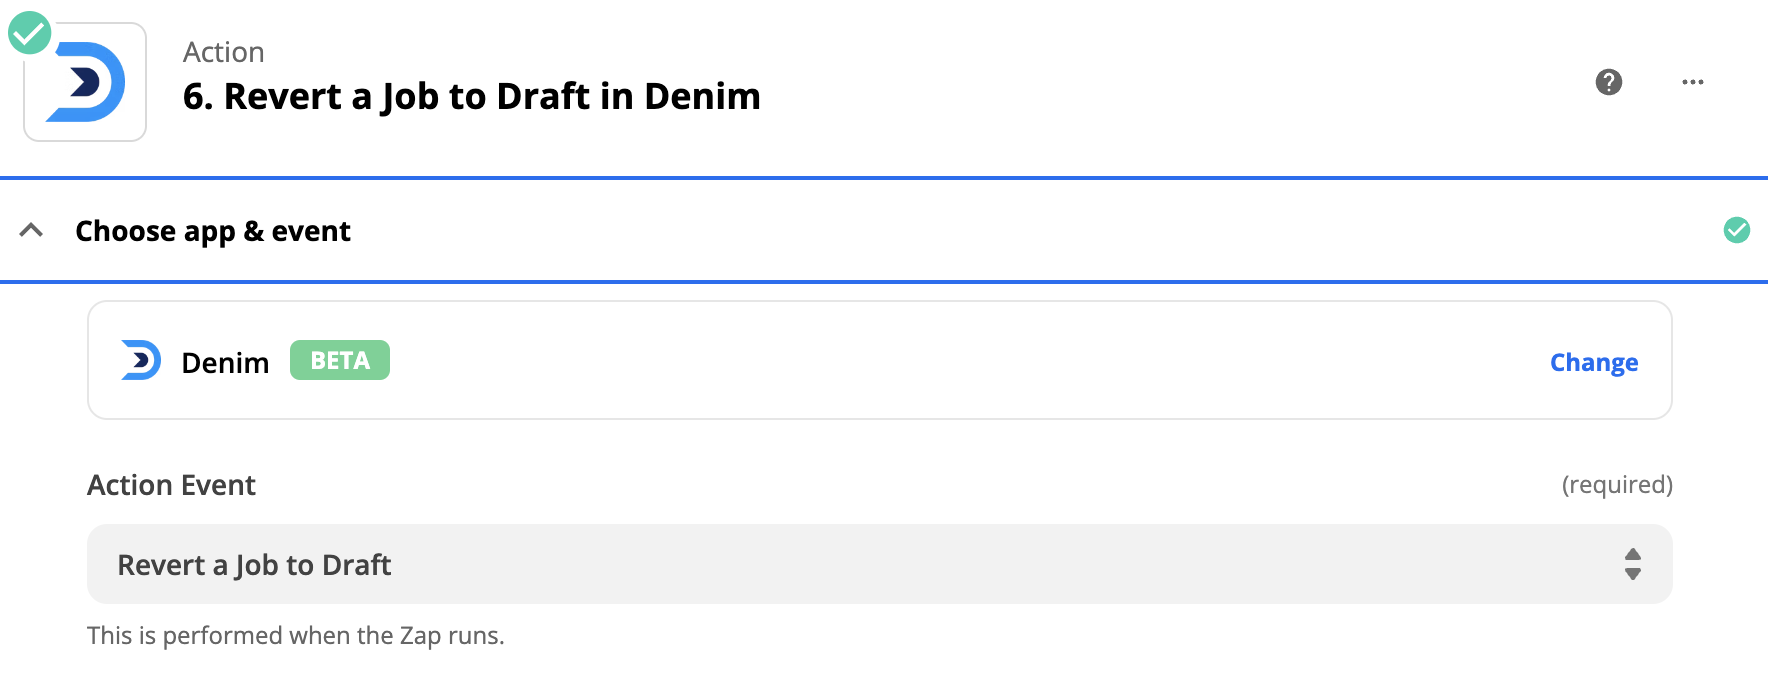
Task: Click the section-complete green check icon
Action: coord(1736,231)
